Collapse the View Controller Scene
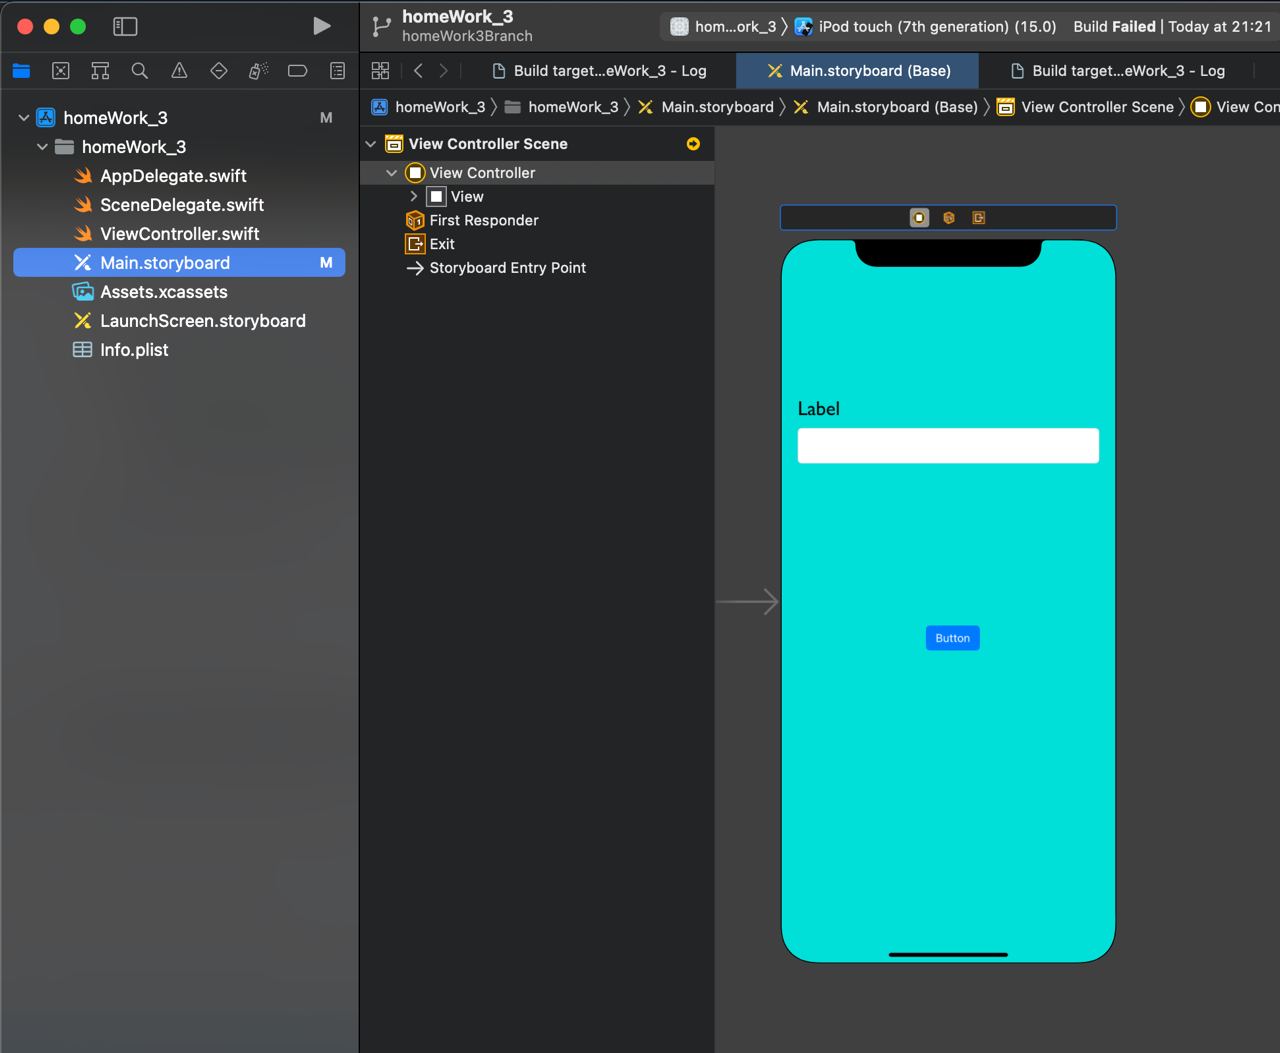The height and width of the screenshot is (1053, 1280). (x=371, y=144)
